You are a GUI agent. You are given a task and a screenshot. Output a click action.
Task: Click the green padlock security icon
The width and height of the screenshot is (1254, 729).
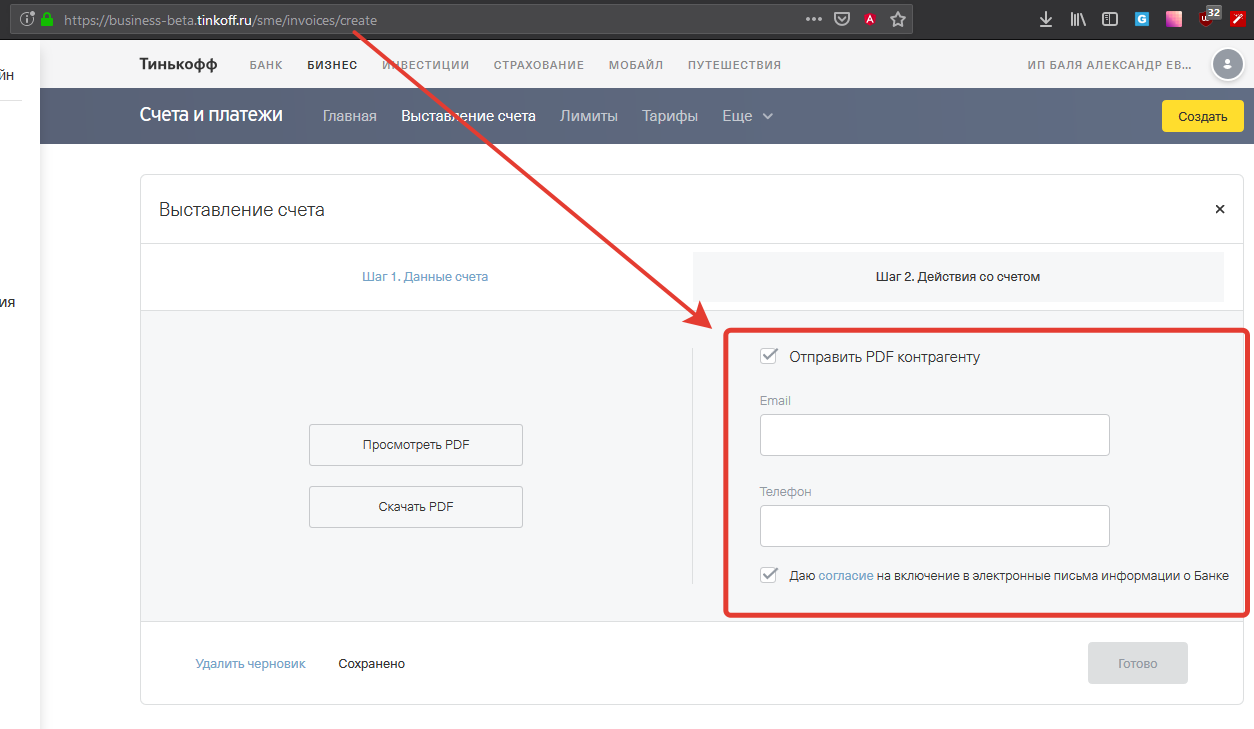(x=47, y=19)
